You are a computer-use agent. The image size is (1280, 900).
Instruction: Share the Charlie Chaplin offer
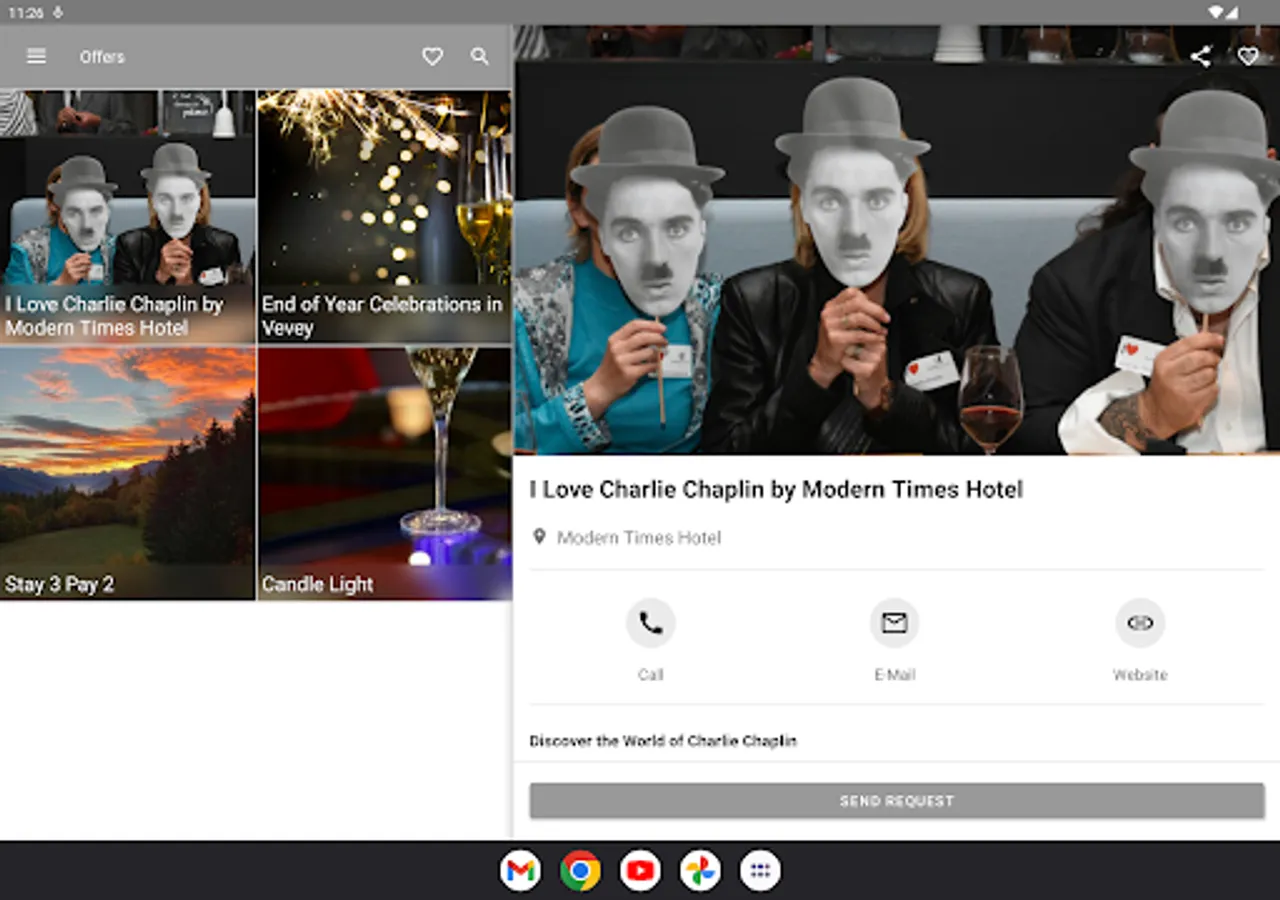[1200, 57]
